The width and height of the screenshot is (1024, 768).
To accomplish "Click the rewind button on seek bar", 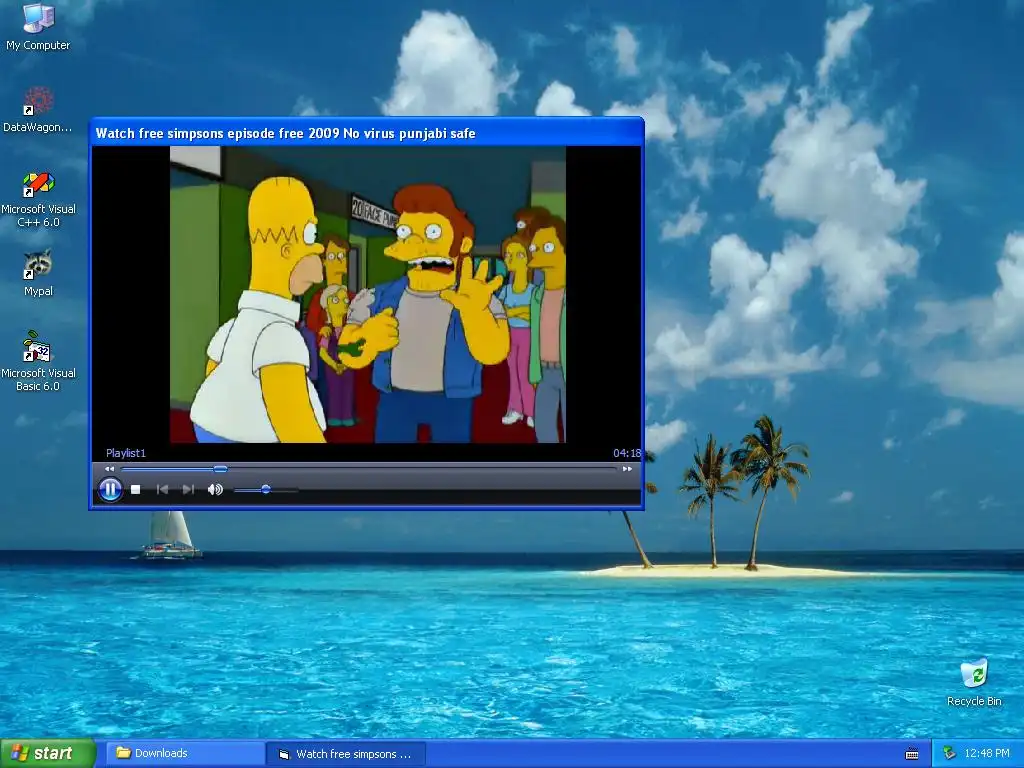I will tap(110, 469).
